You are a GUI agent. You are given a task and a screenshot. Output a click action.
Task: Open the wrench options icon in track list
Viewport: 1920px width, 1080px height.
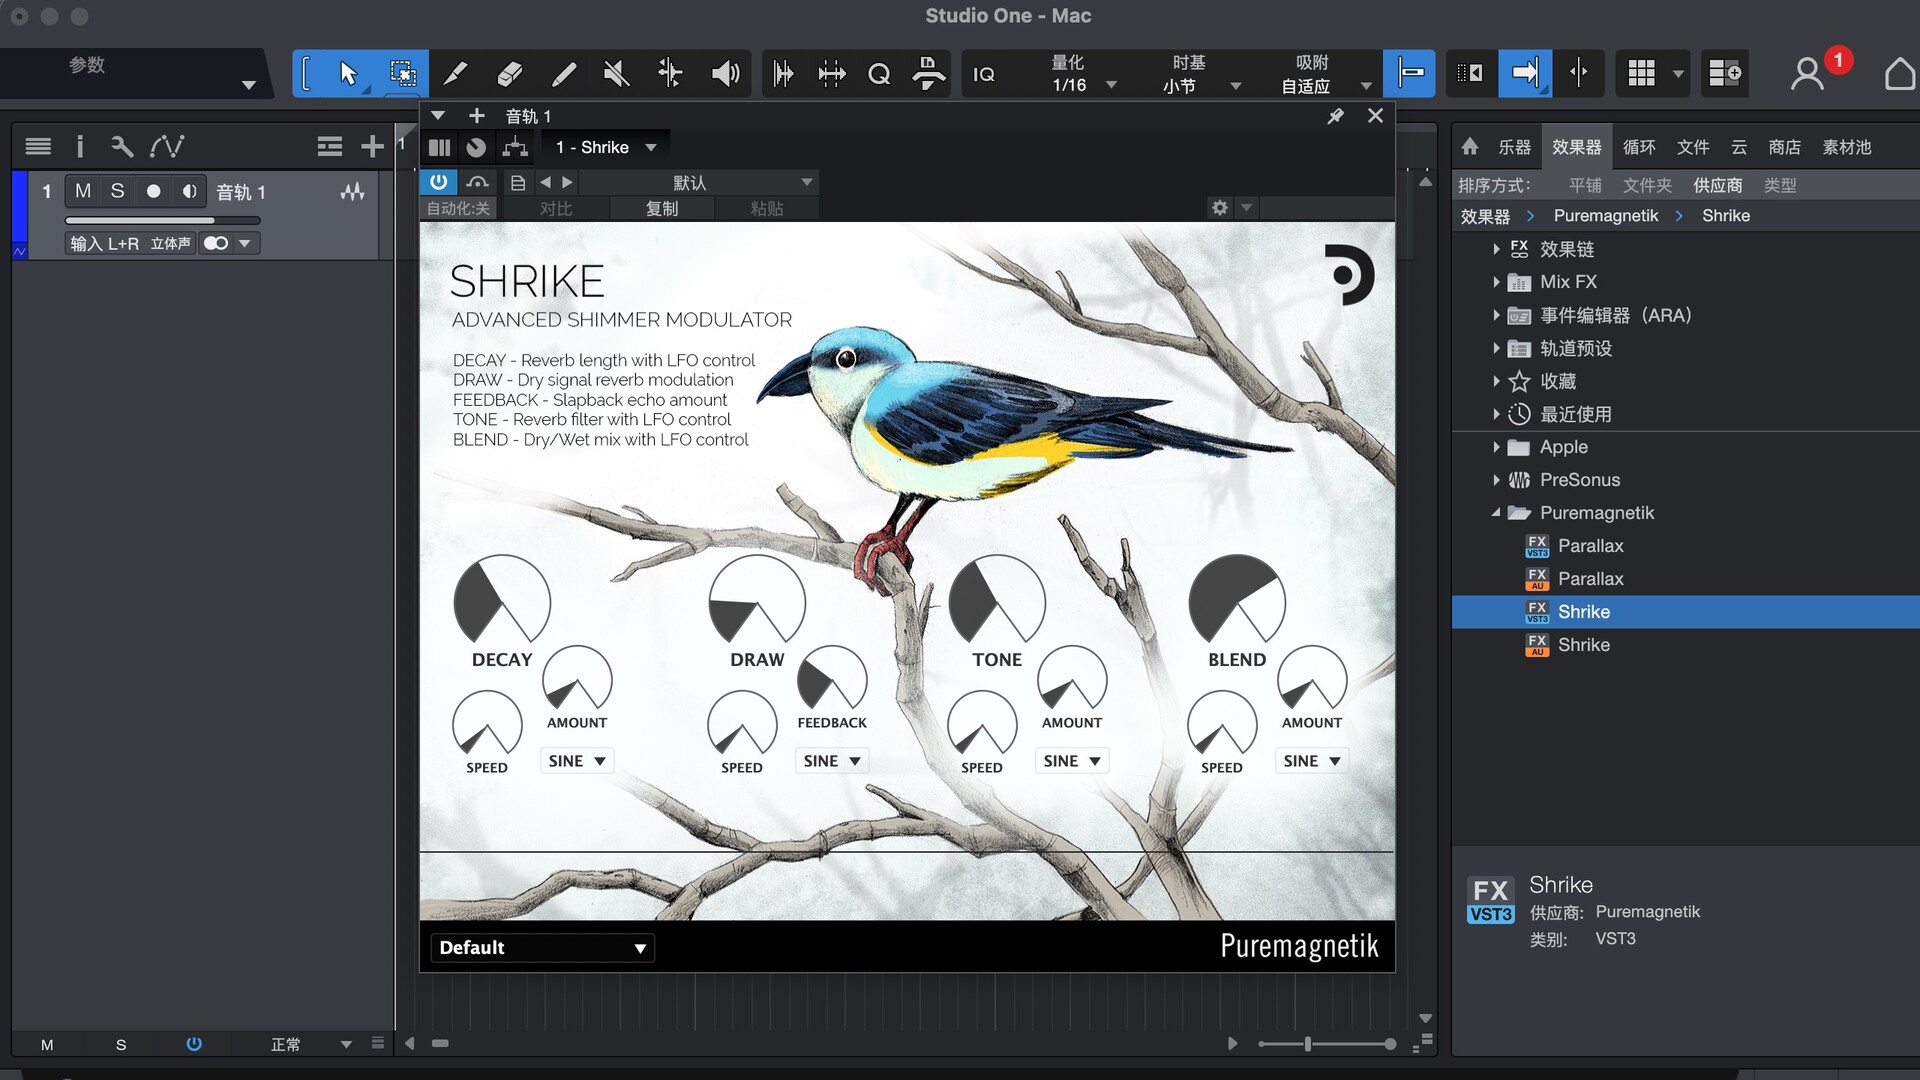[122, 147]
